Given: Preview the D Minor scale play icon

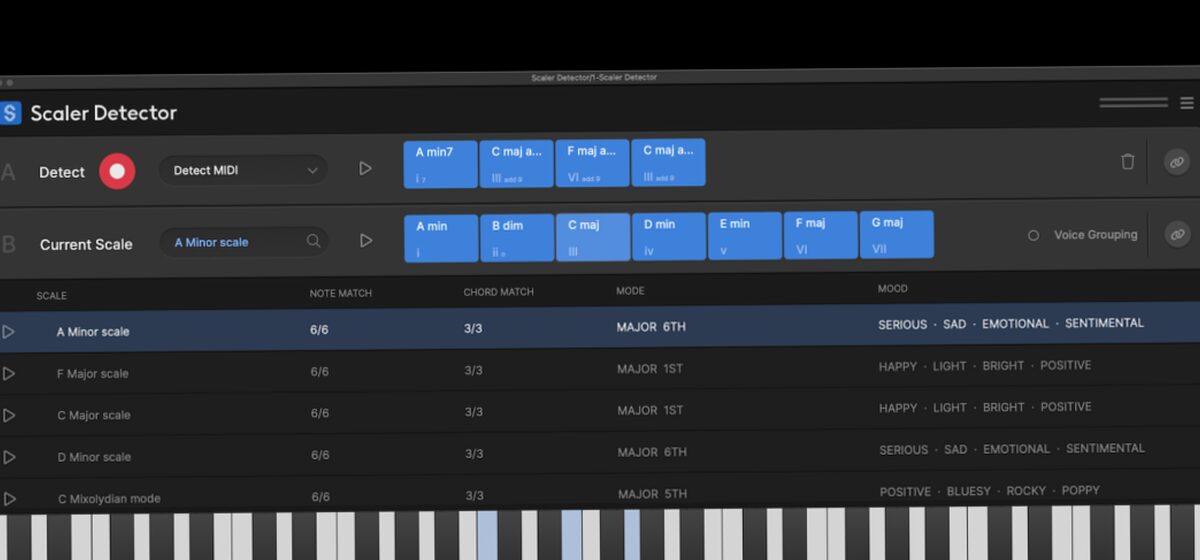Looking at the screenshot, I should point(9,457).
